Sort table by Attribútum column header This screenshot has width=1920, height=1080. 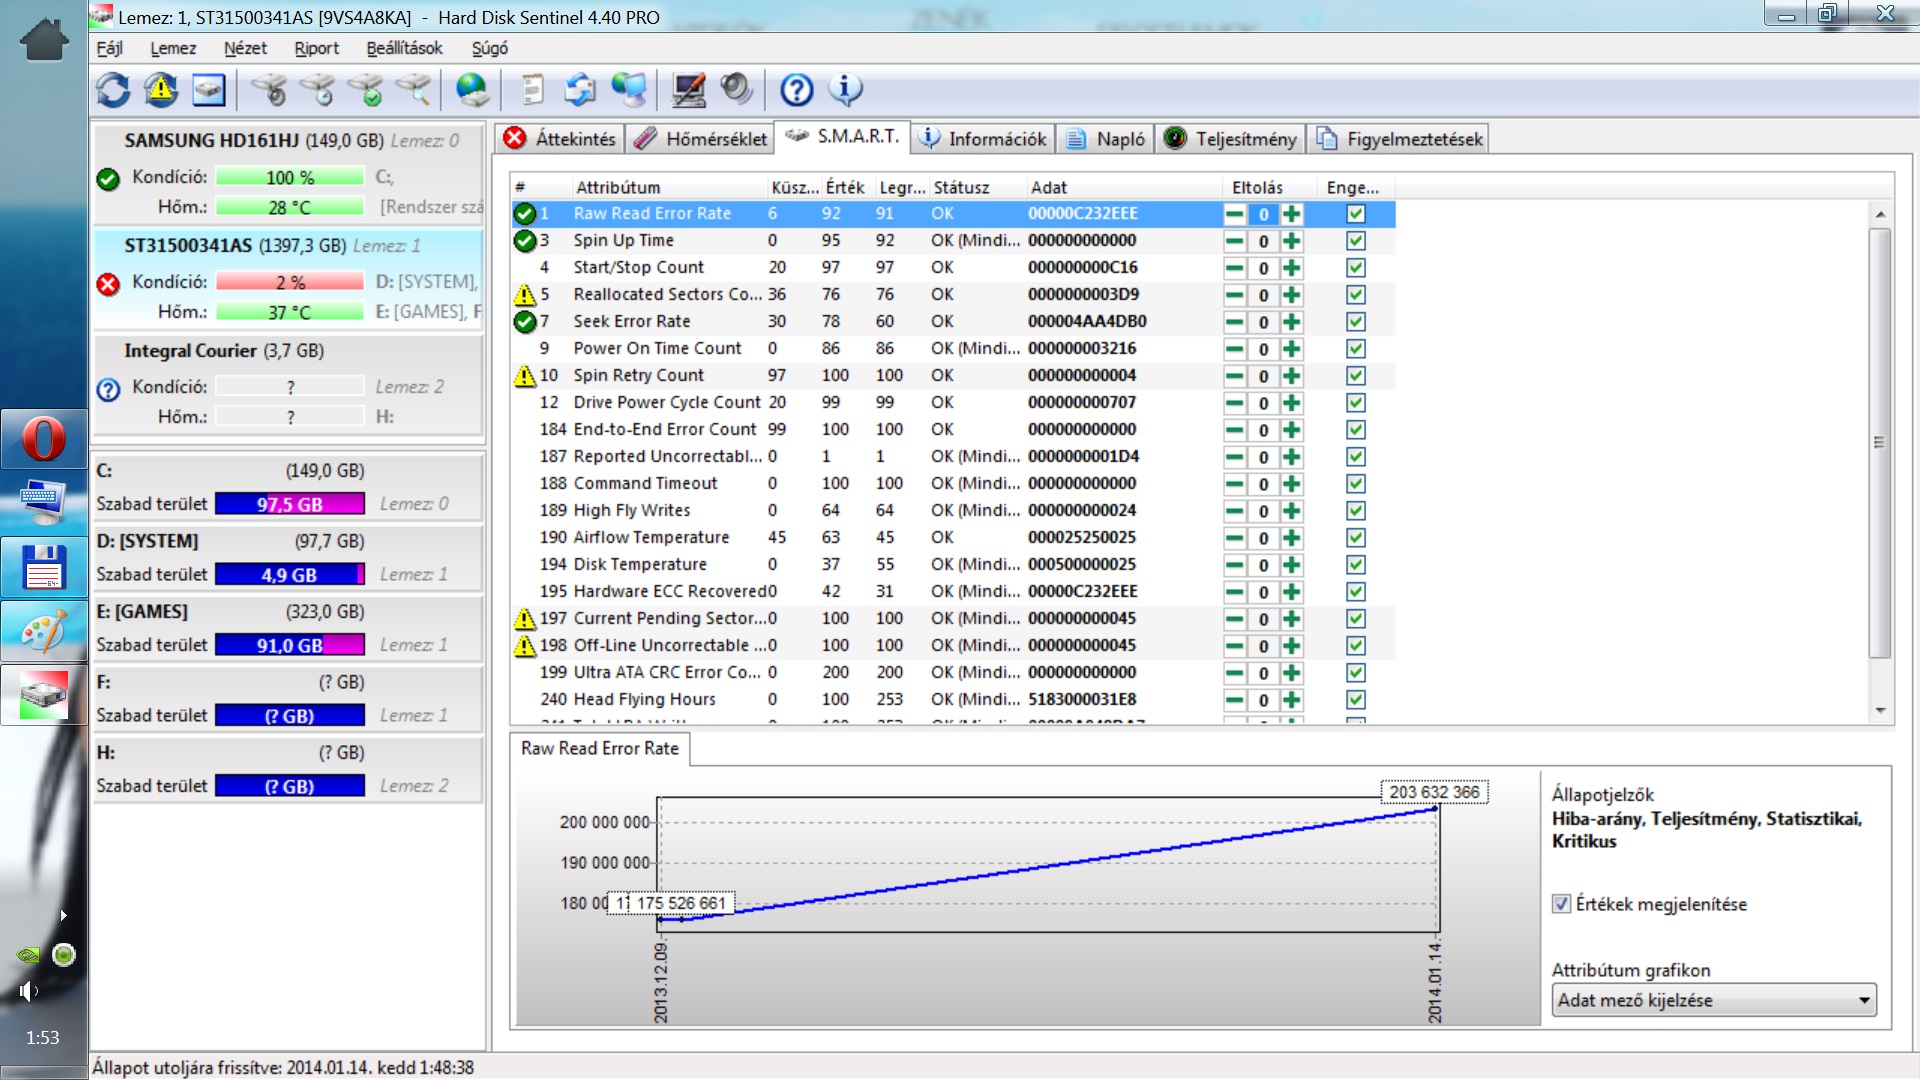click(x=668, y=187)
